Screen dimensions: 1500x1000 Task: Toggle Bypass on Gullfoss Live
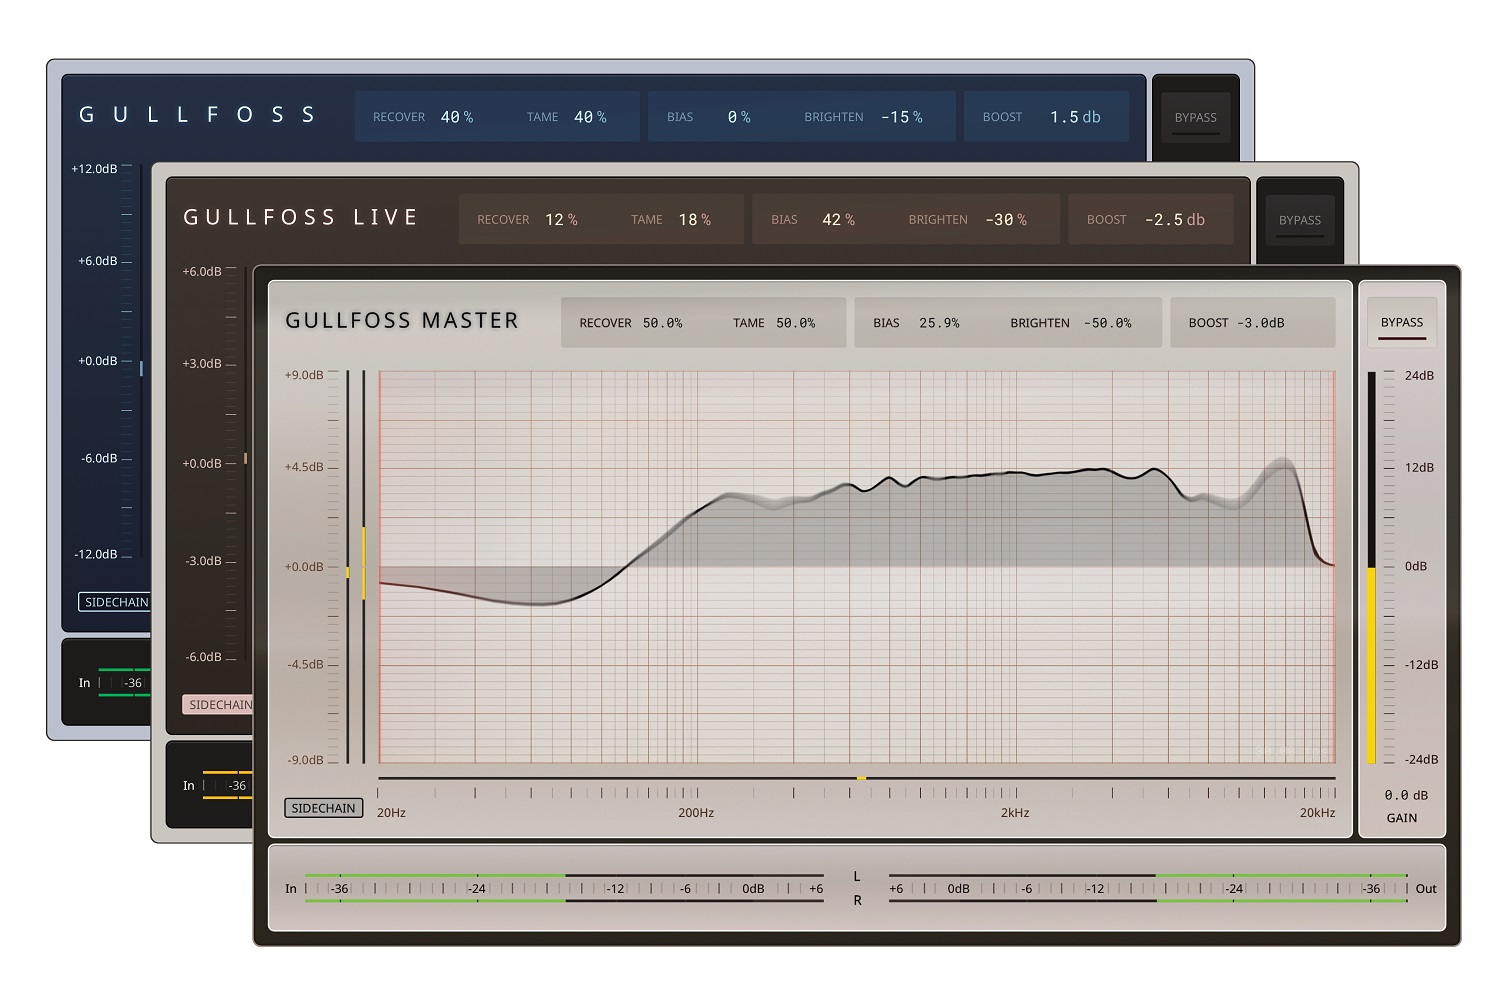1299,221
